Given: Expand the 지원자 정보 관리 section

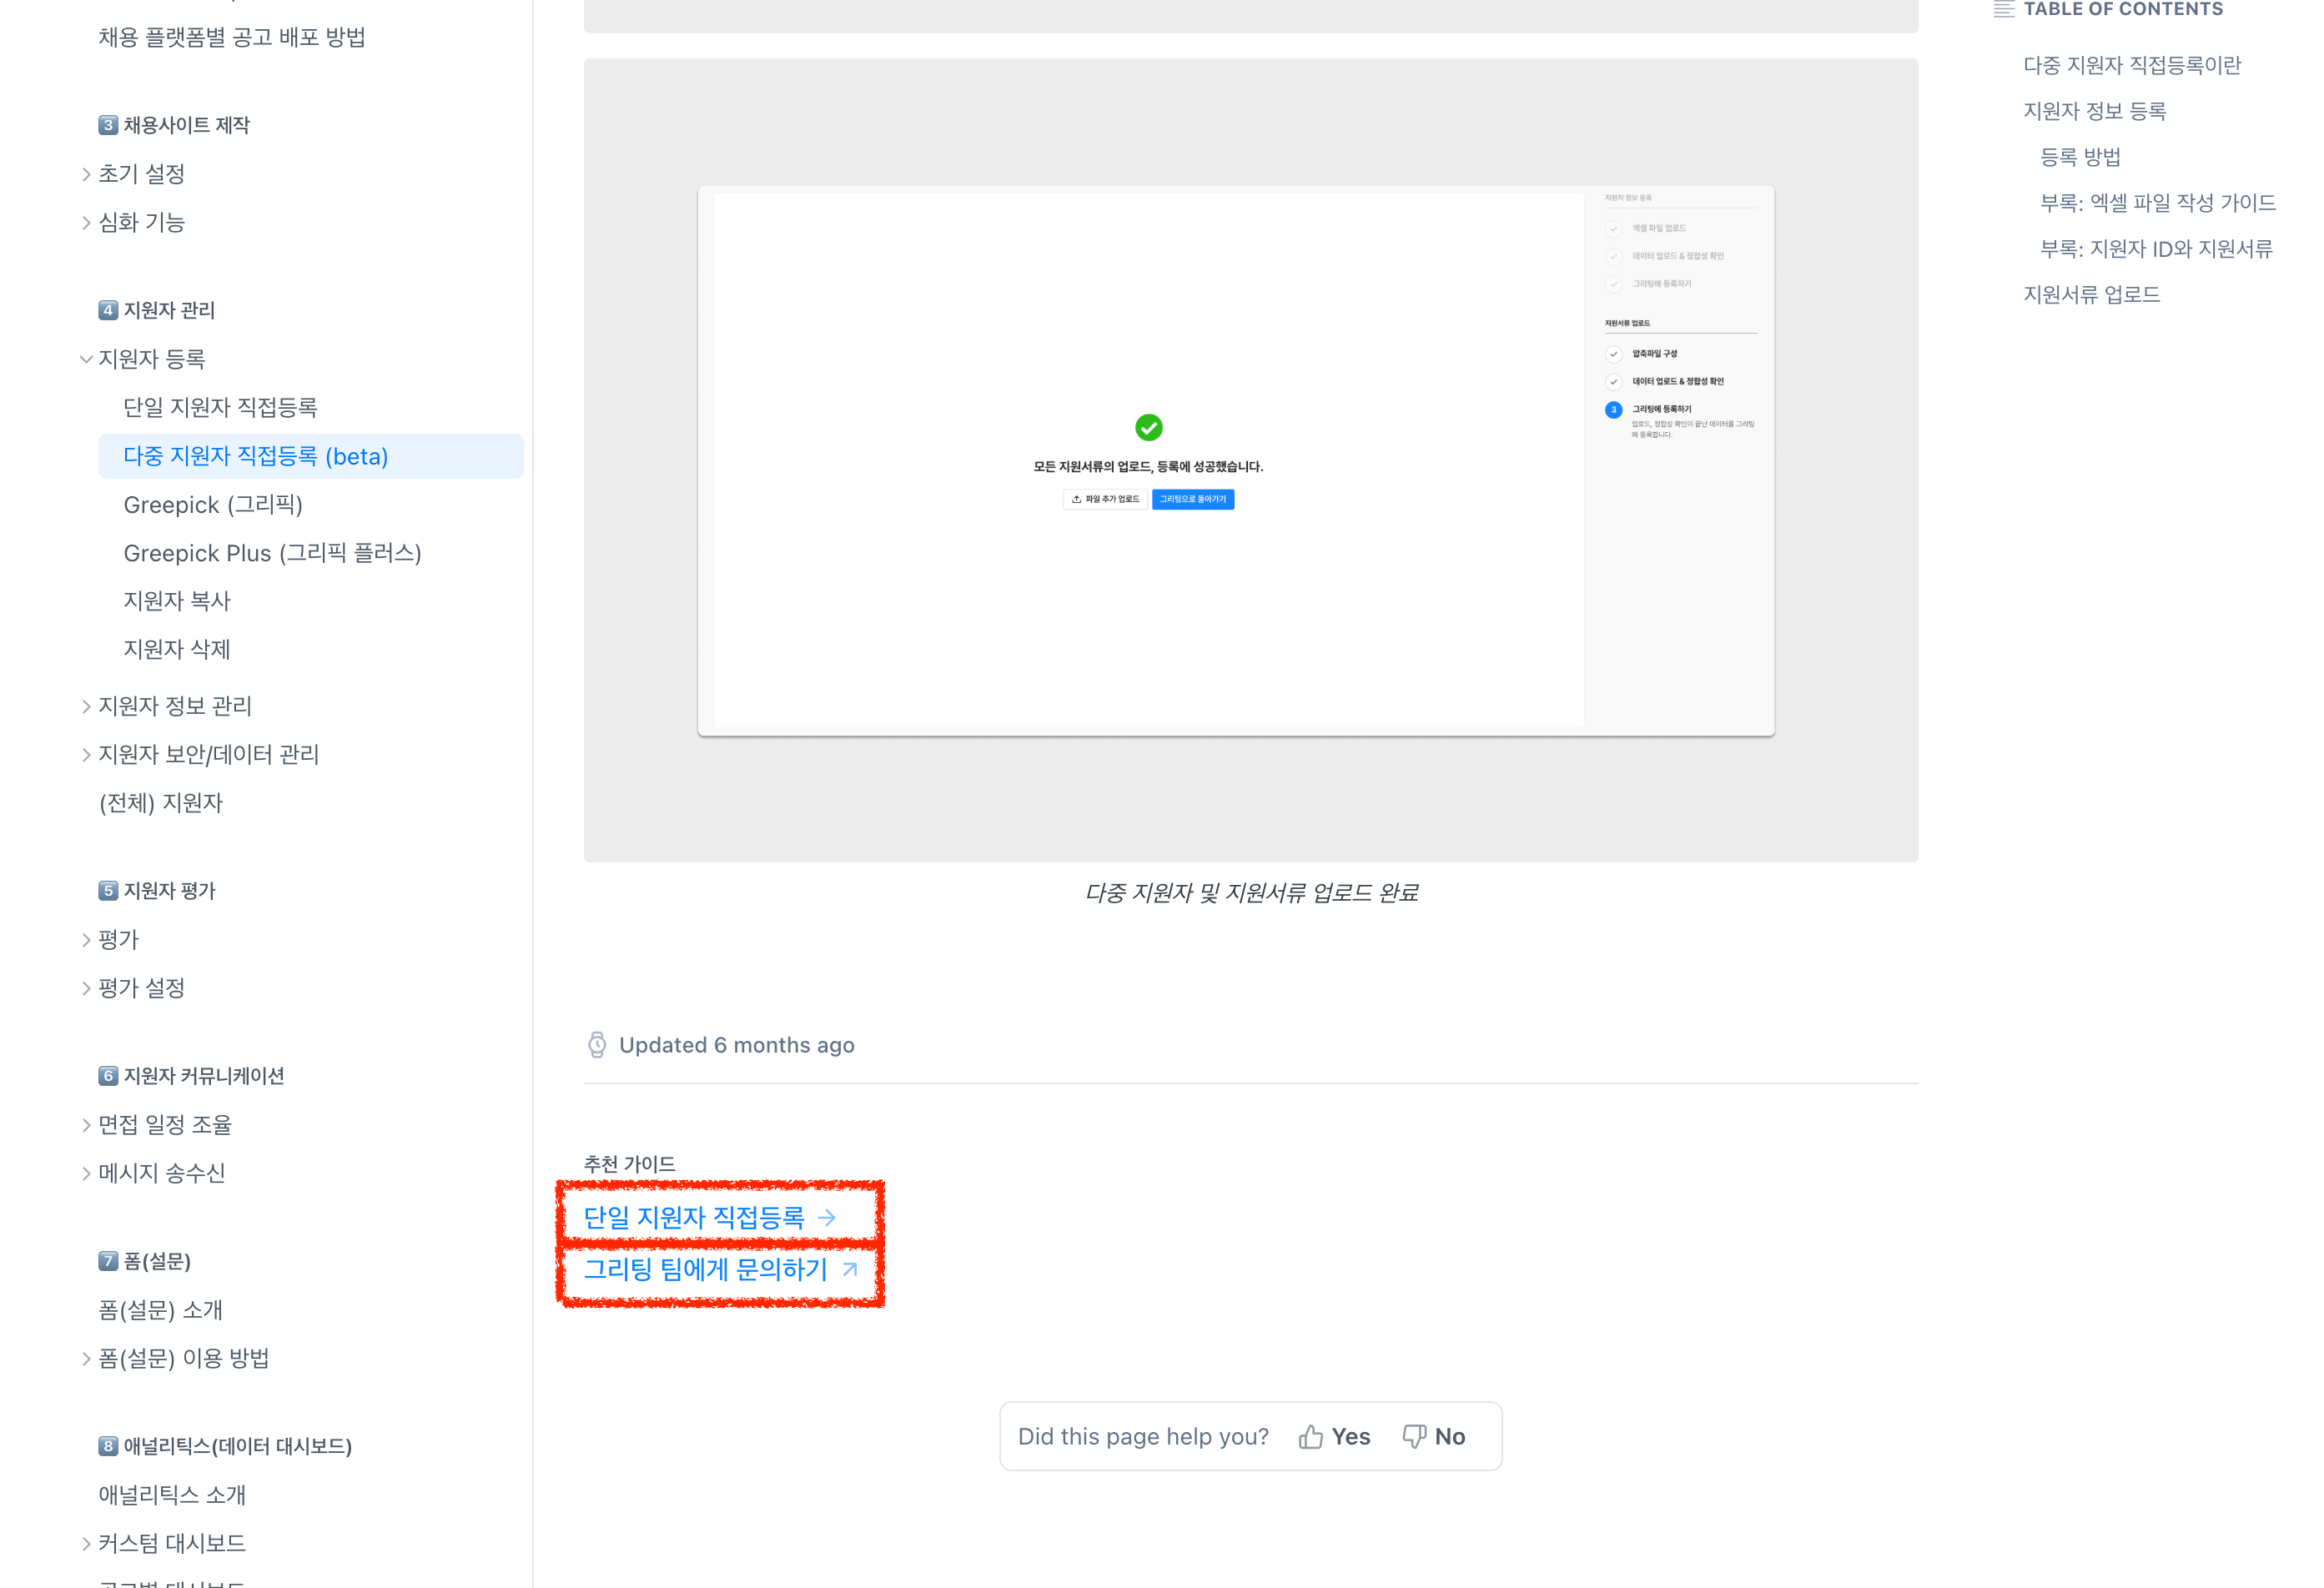Looking at the screenshot, I should click(86, 706).
